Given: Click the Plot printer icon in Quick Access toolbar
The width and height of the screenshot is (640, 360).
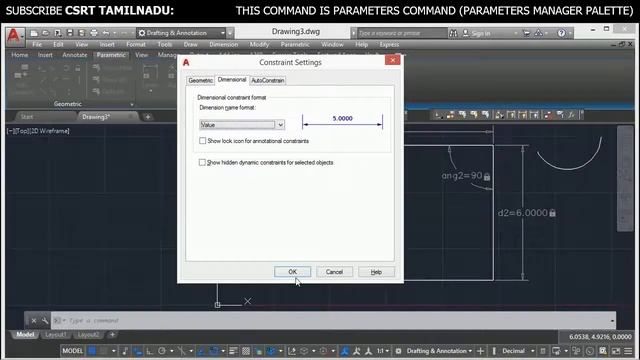Looking at the screenshot, I should click(93, 33).
